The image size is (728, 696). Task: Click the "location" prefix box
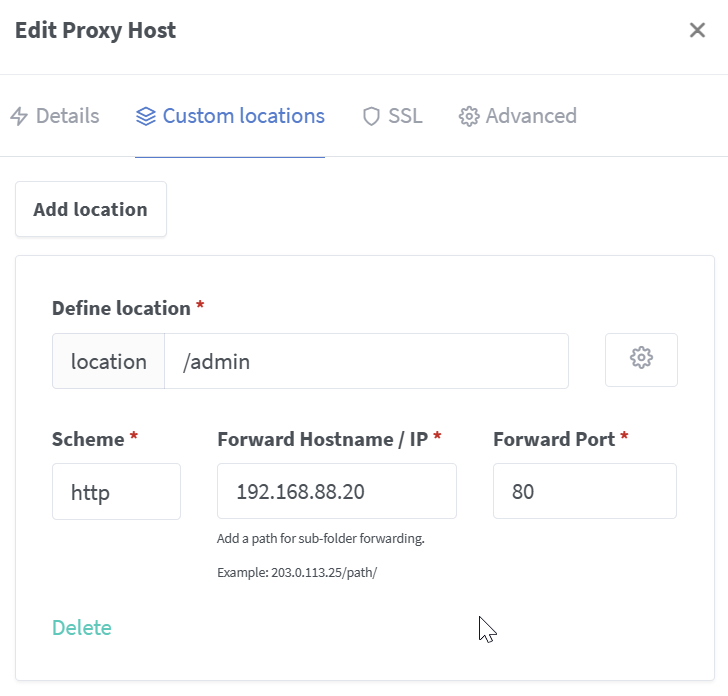108,361
